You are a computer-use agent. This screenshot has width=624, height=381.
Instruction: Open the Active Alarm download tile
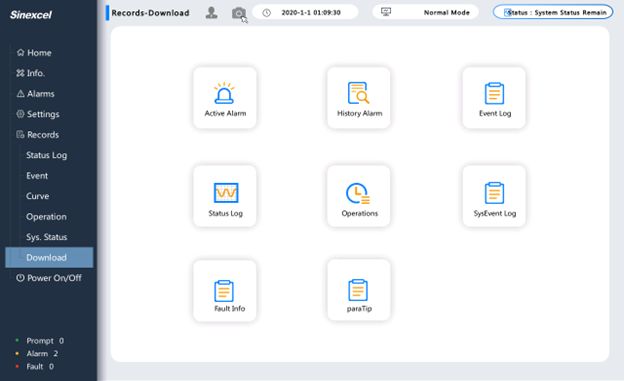(225, 98)
